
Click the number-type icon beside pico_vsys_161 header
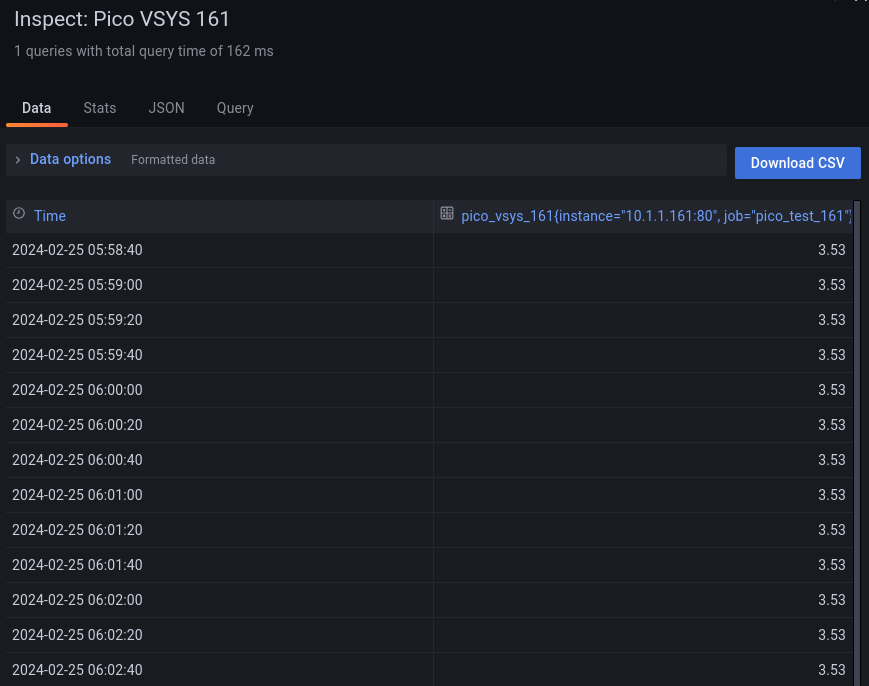pos(447,214)
